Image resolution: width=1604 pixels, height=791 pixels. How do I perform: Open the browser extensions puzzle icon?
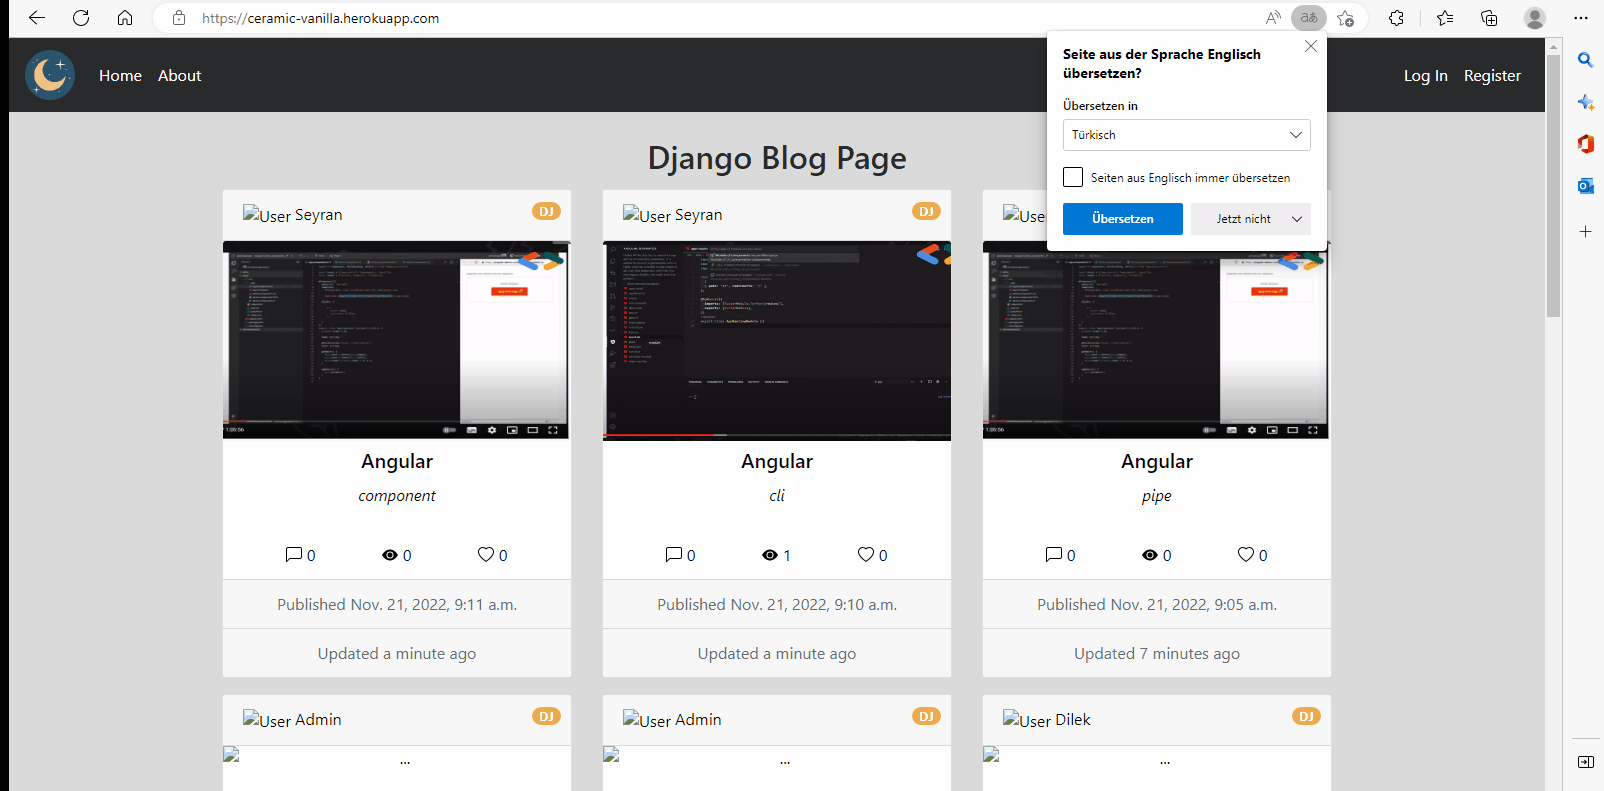coord(1397,18)
